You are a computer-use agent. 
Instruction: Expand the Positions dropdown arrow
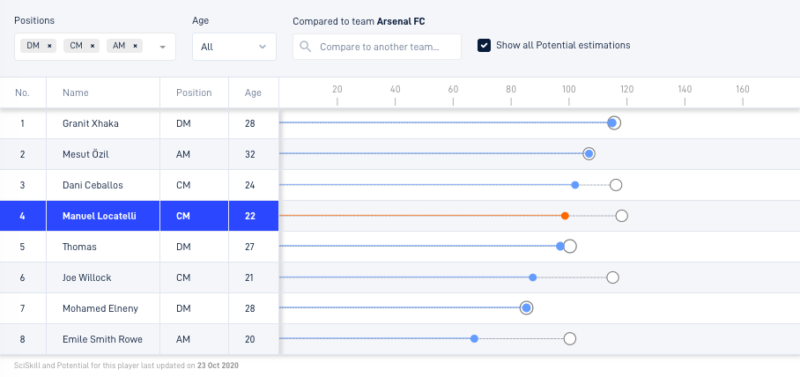163,47
